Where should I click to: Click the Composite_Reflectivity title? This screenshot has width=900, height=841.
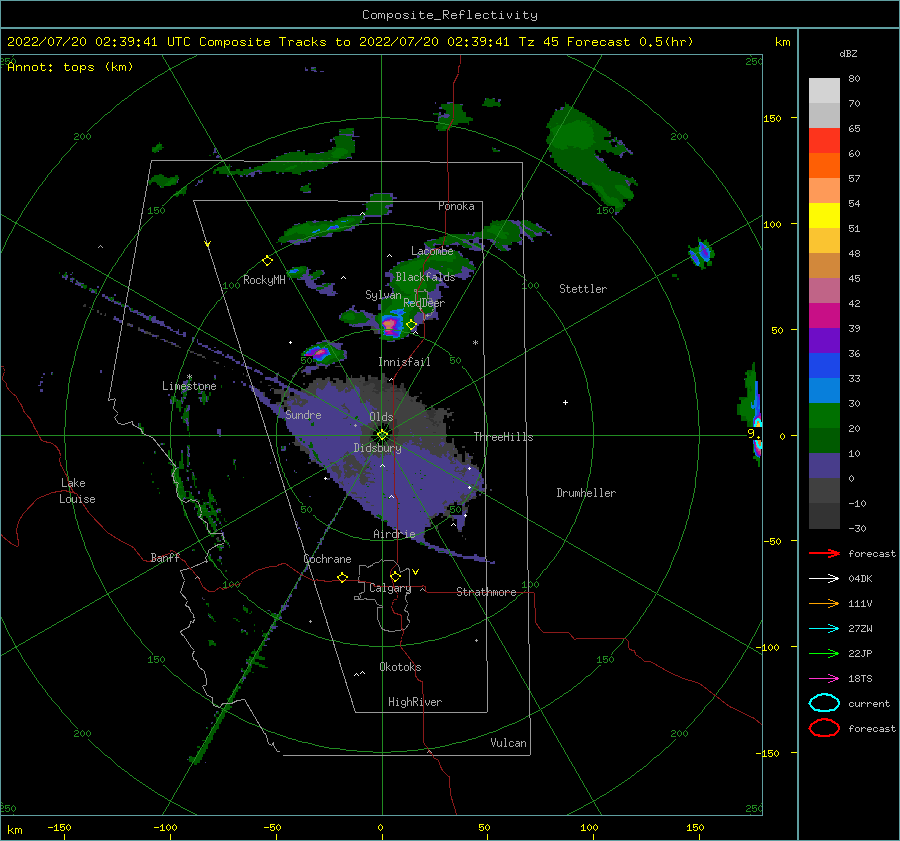point(450,15)
